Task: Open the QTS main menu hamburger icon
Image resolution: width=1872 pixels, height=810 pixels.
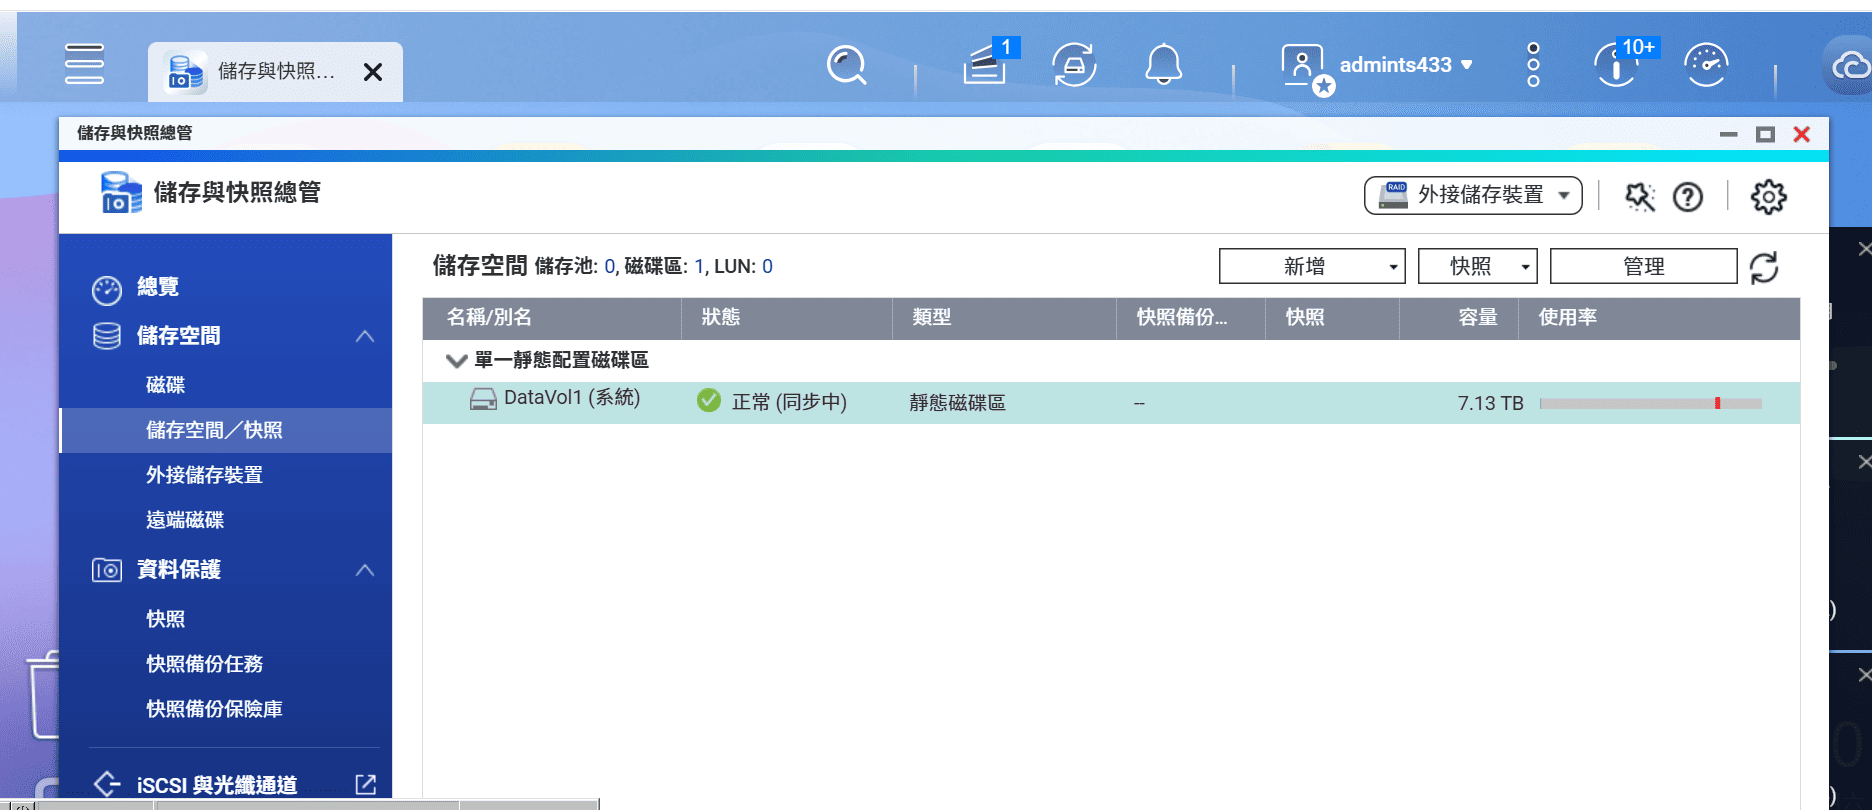Action: tap(84, 64)
